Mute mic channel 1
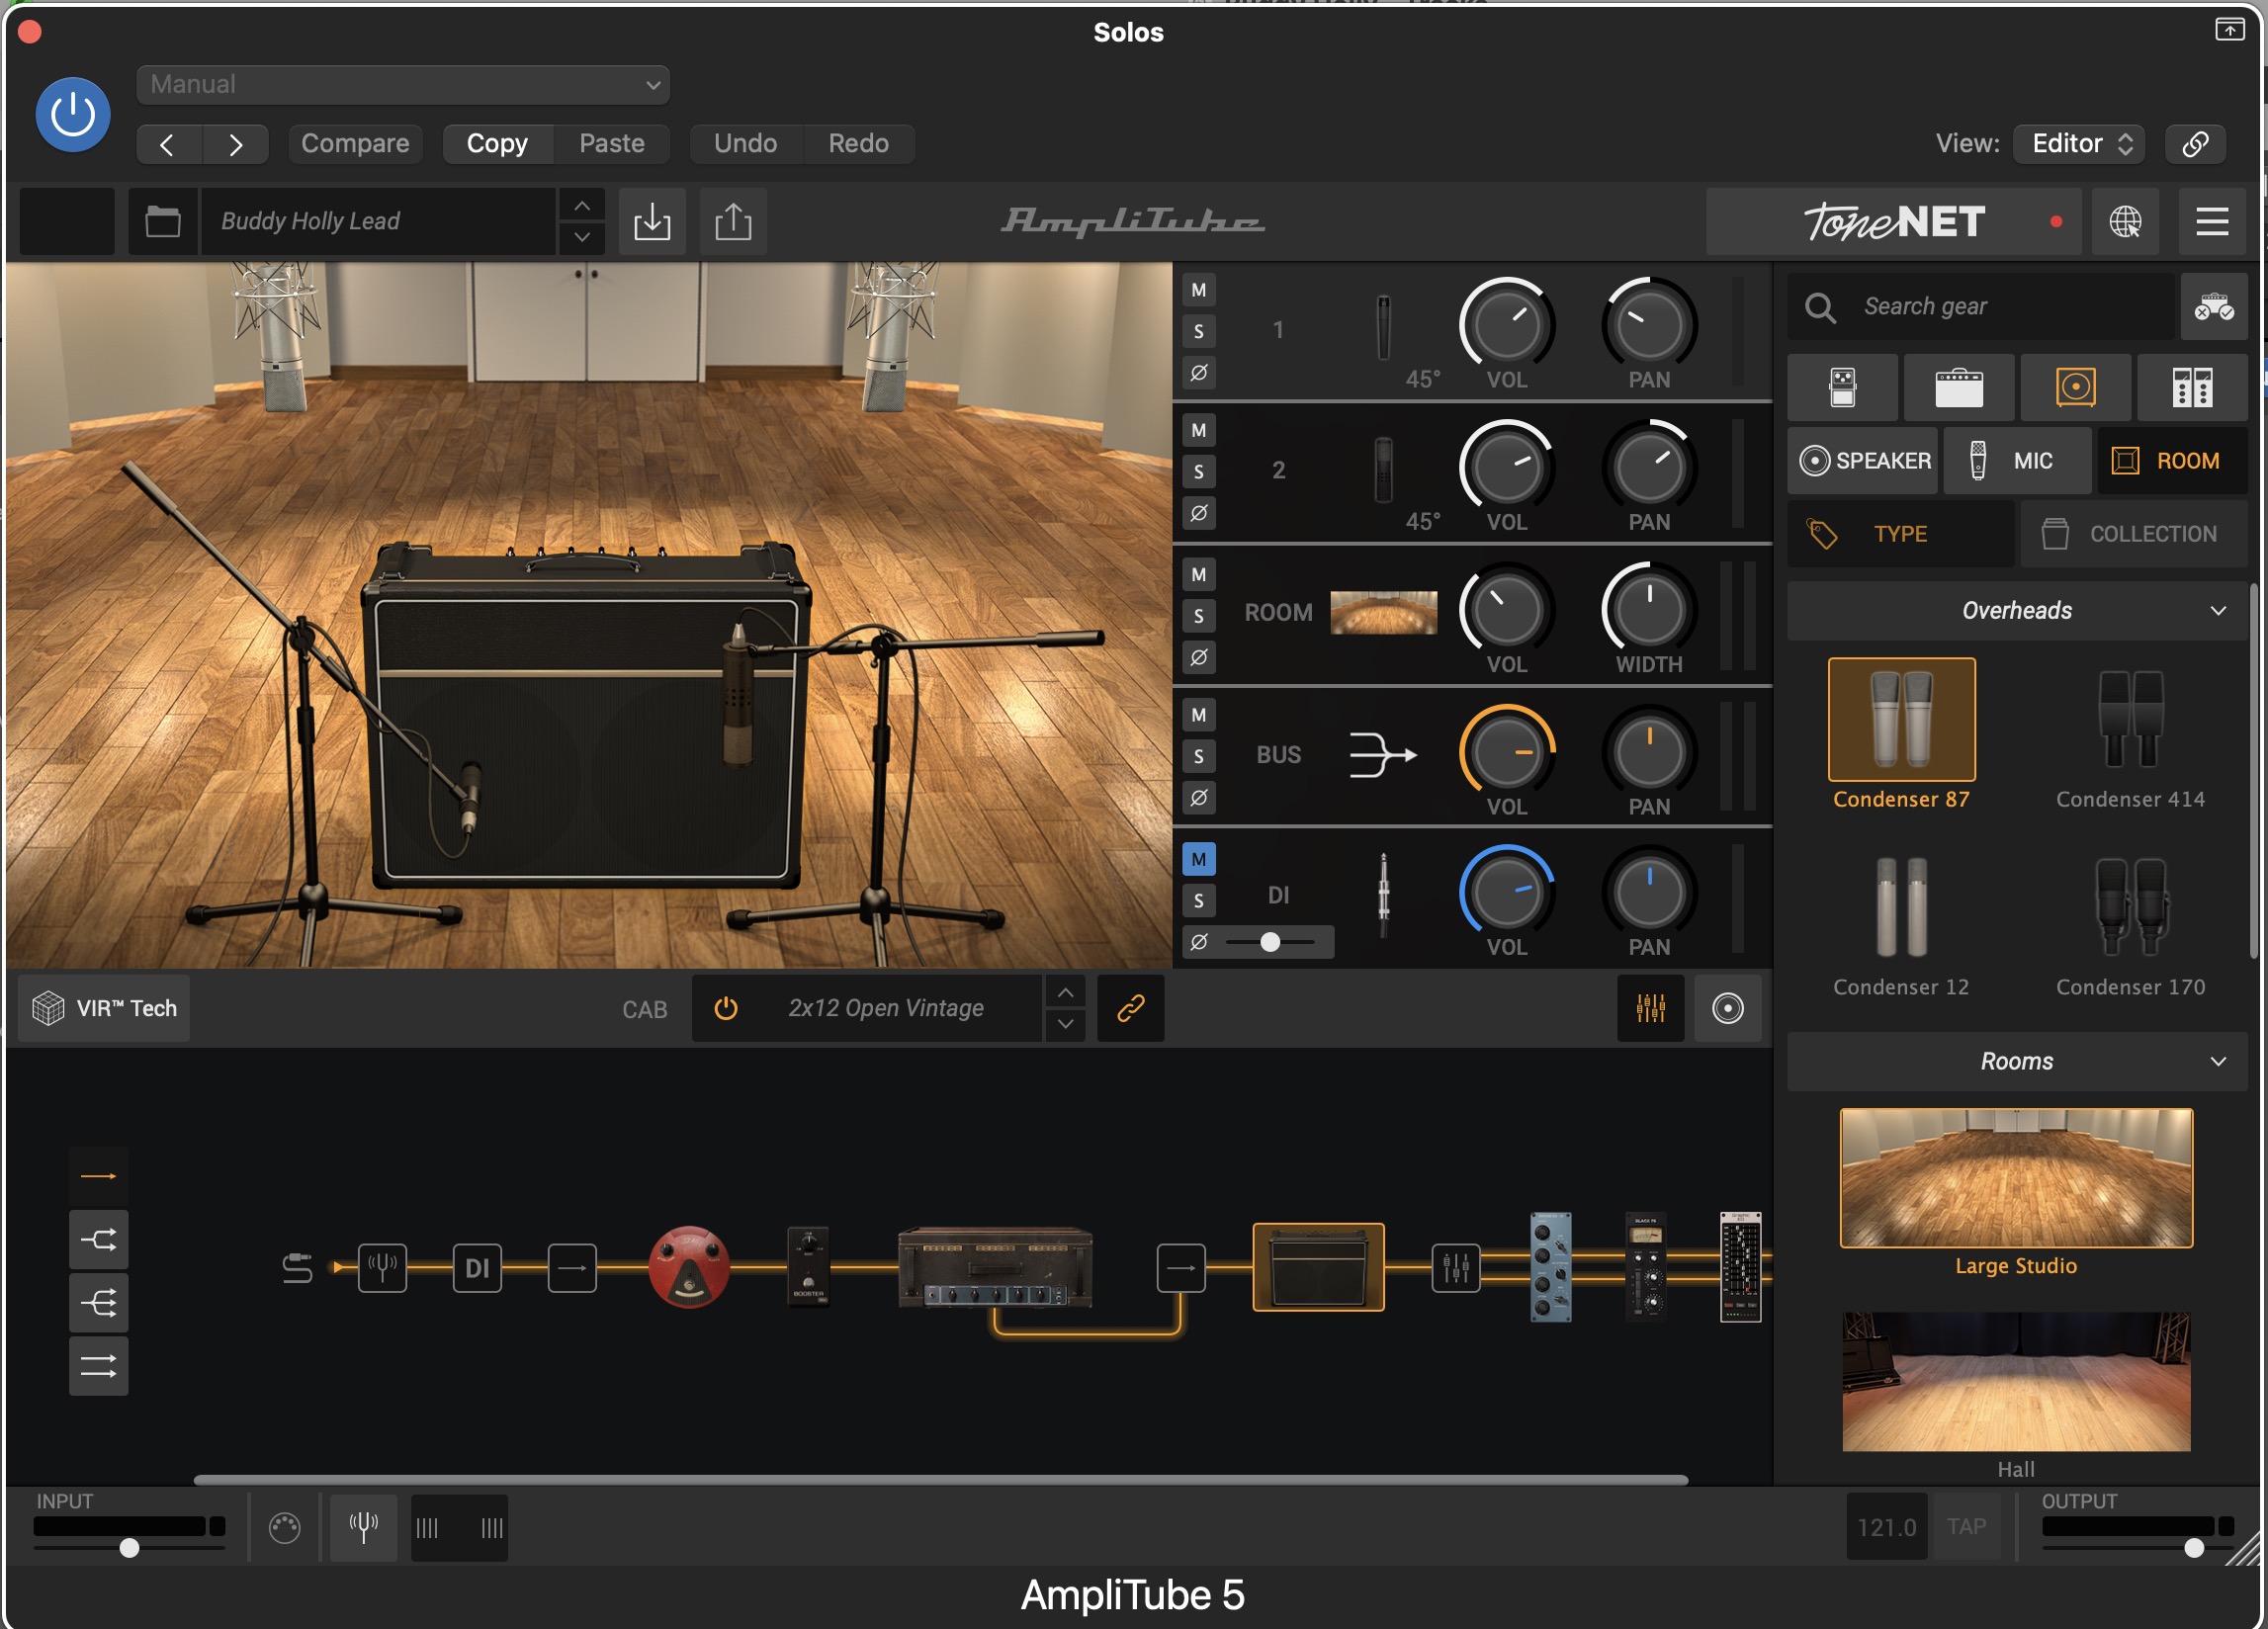2268x1629 pixels. (x=1198, y=290)
